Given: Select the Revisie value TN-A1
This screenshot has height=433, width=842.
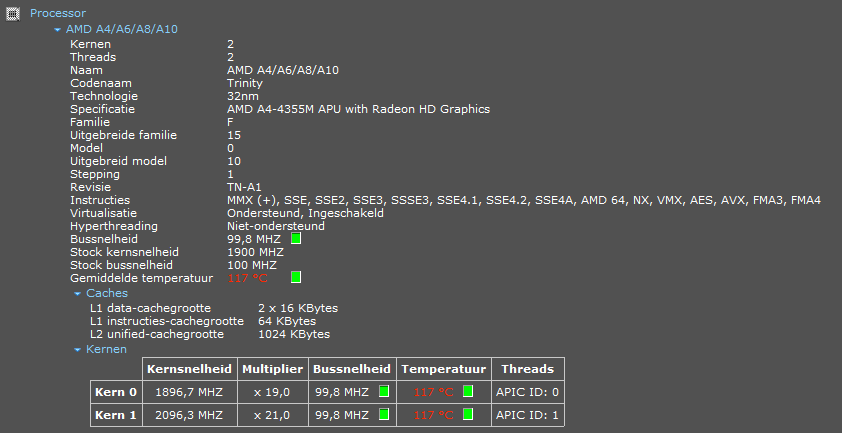Looking at the screenshot, I should 244,187.
